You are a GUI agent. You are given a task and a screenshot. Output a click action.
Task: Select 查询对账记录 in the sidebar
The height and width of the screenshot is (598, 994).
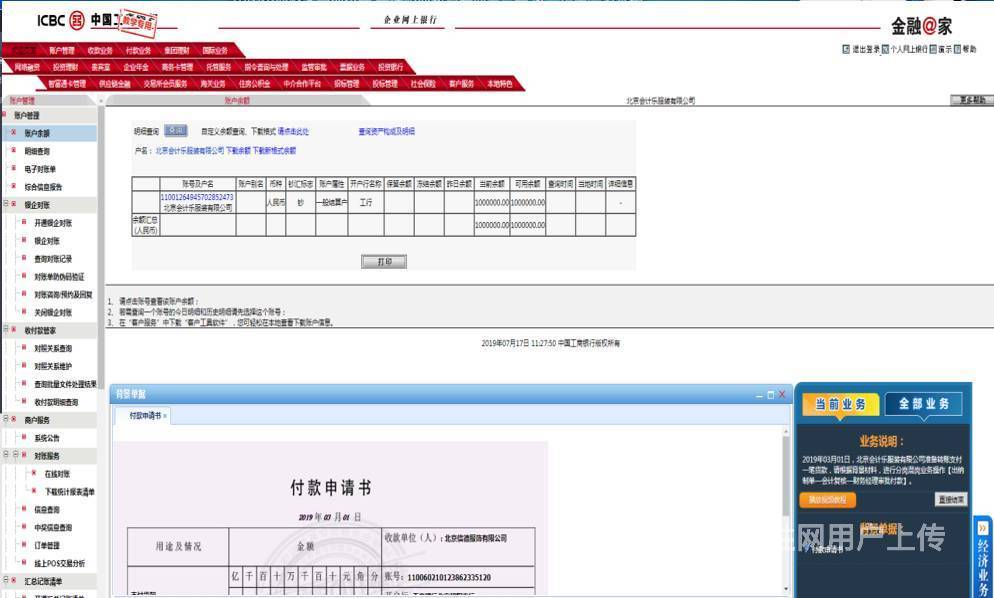pyautogui.click(x=53, y=259)
